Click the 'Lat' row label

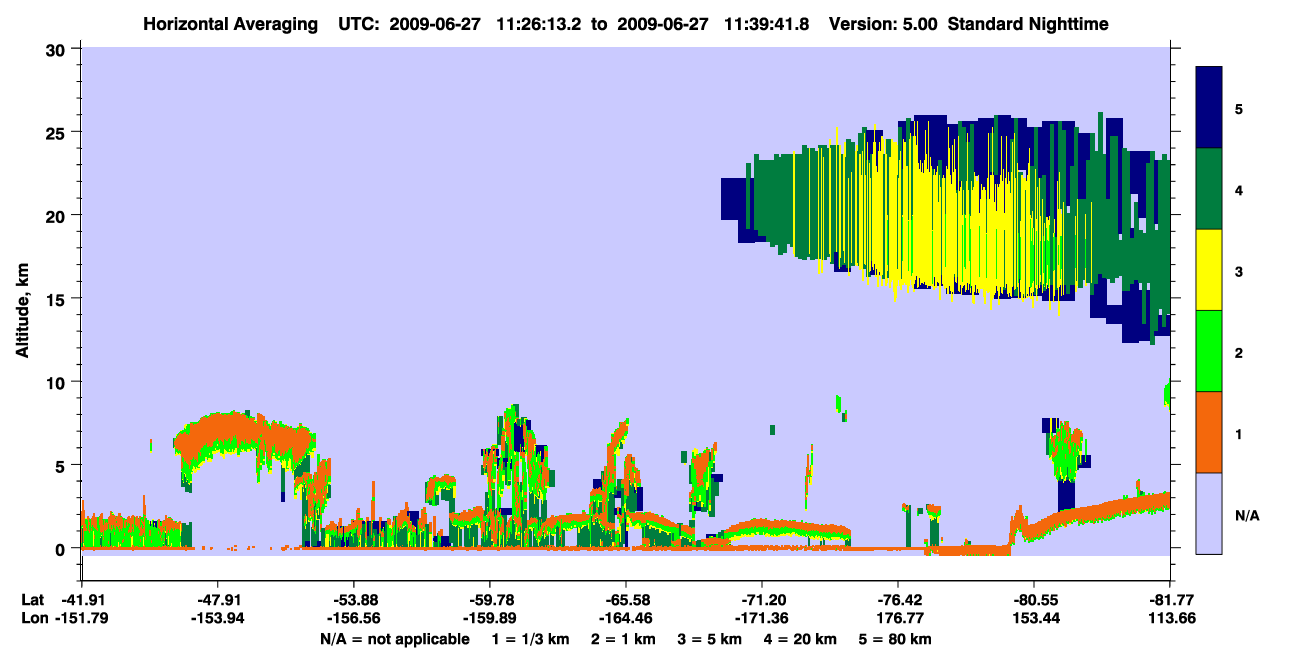click(32, 600)
